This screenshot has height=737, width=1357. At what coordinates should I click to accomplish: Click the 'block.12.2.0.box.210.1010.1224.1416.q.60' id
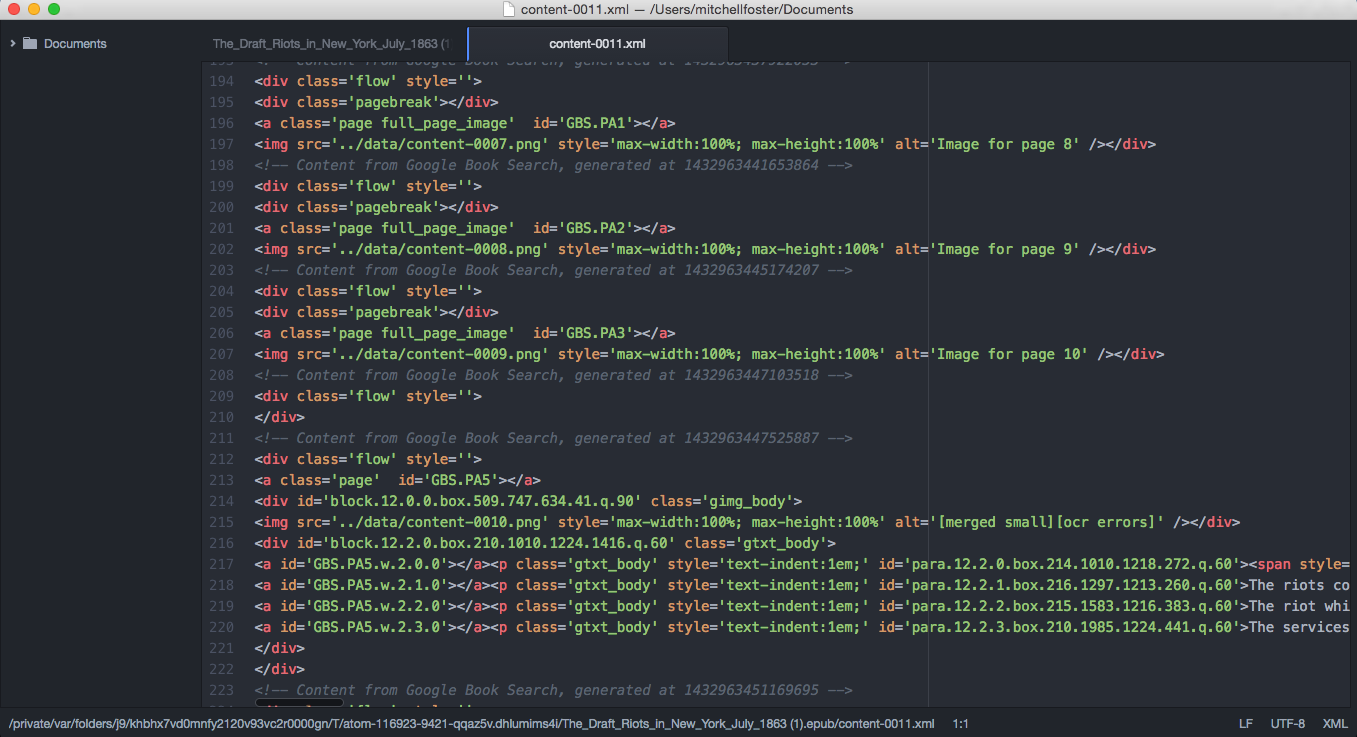pos(499,543)
